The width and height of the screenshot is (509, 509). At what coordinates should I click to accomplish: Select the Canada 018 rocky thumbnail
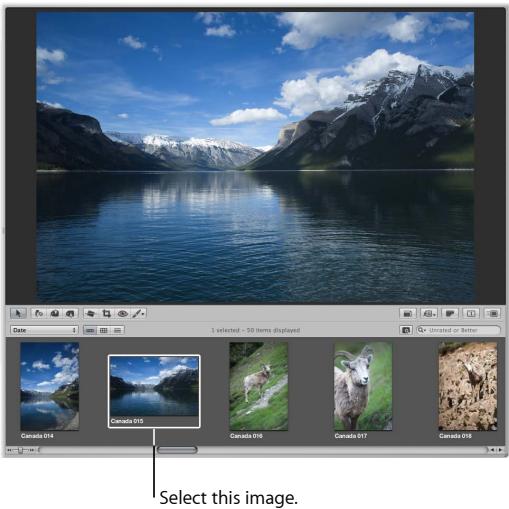468,386
